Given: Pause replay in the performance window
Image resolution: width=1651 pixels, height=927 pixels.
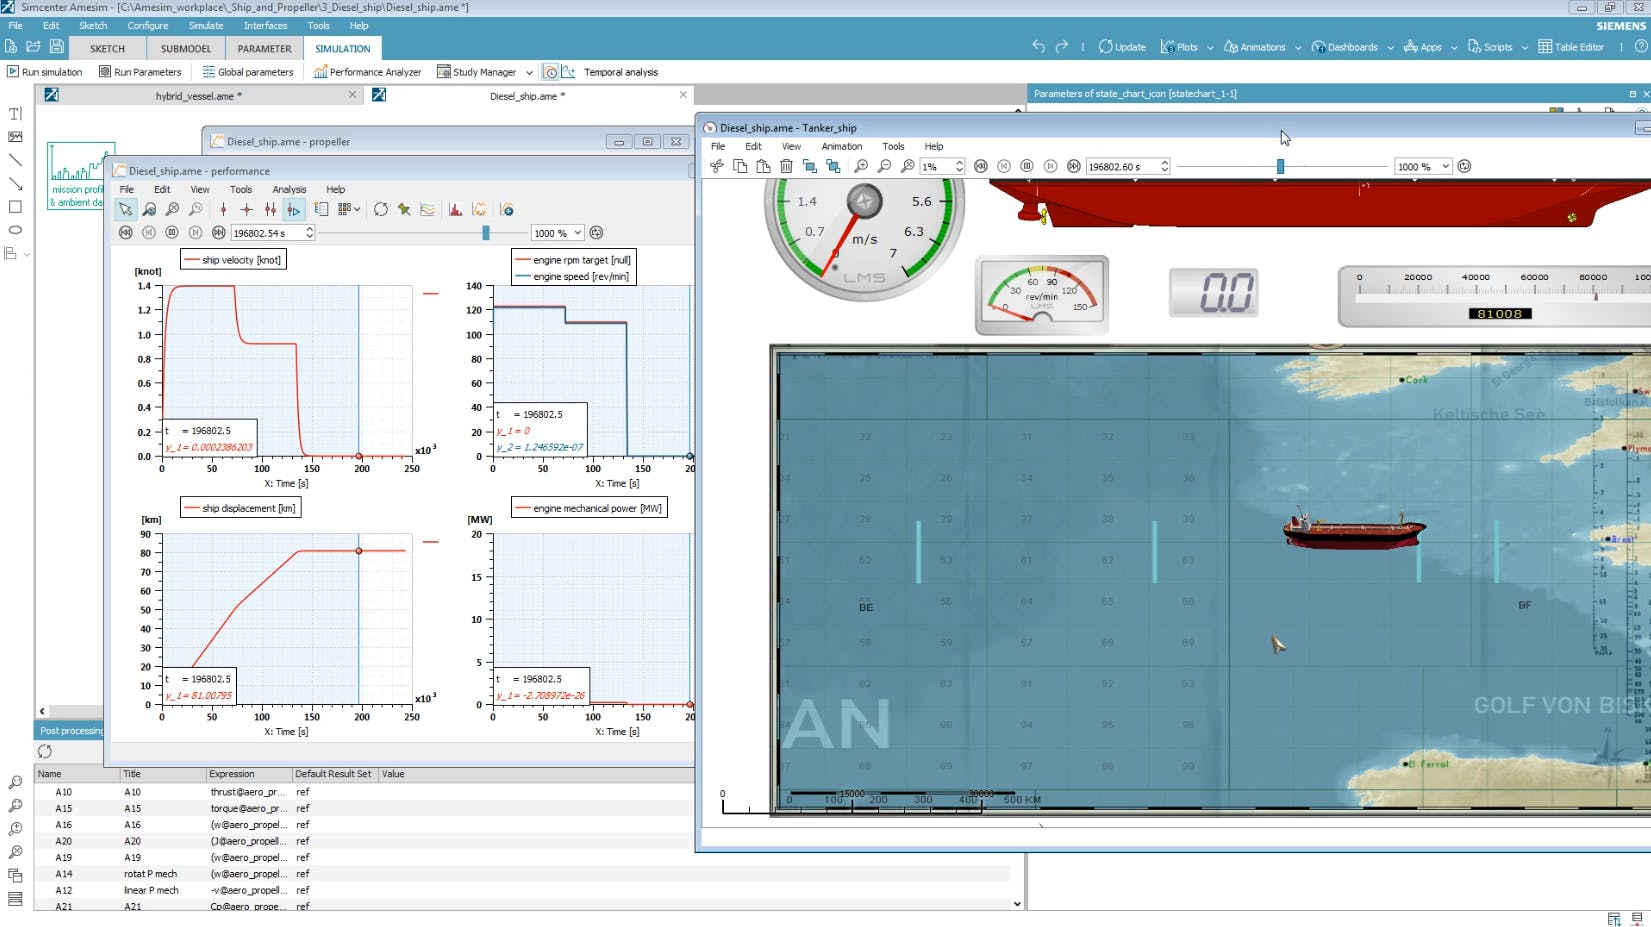Looking at the screenshot, I should (x=172, y=232).
